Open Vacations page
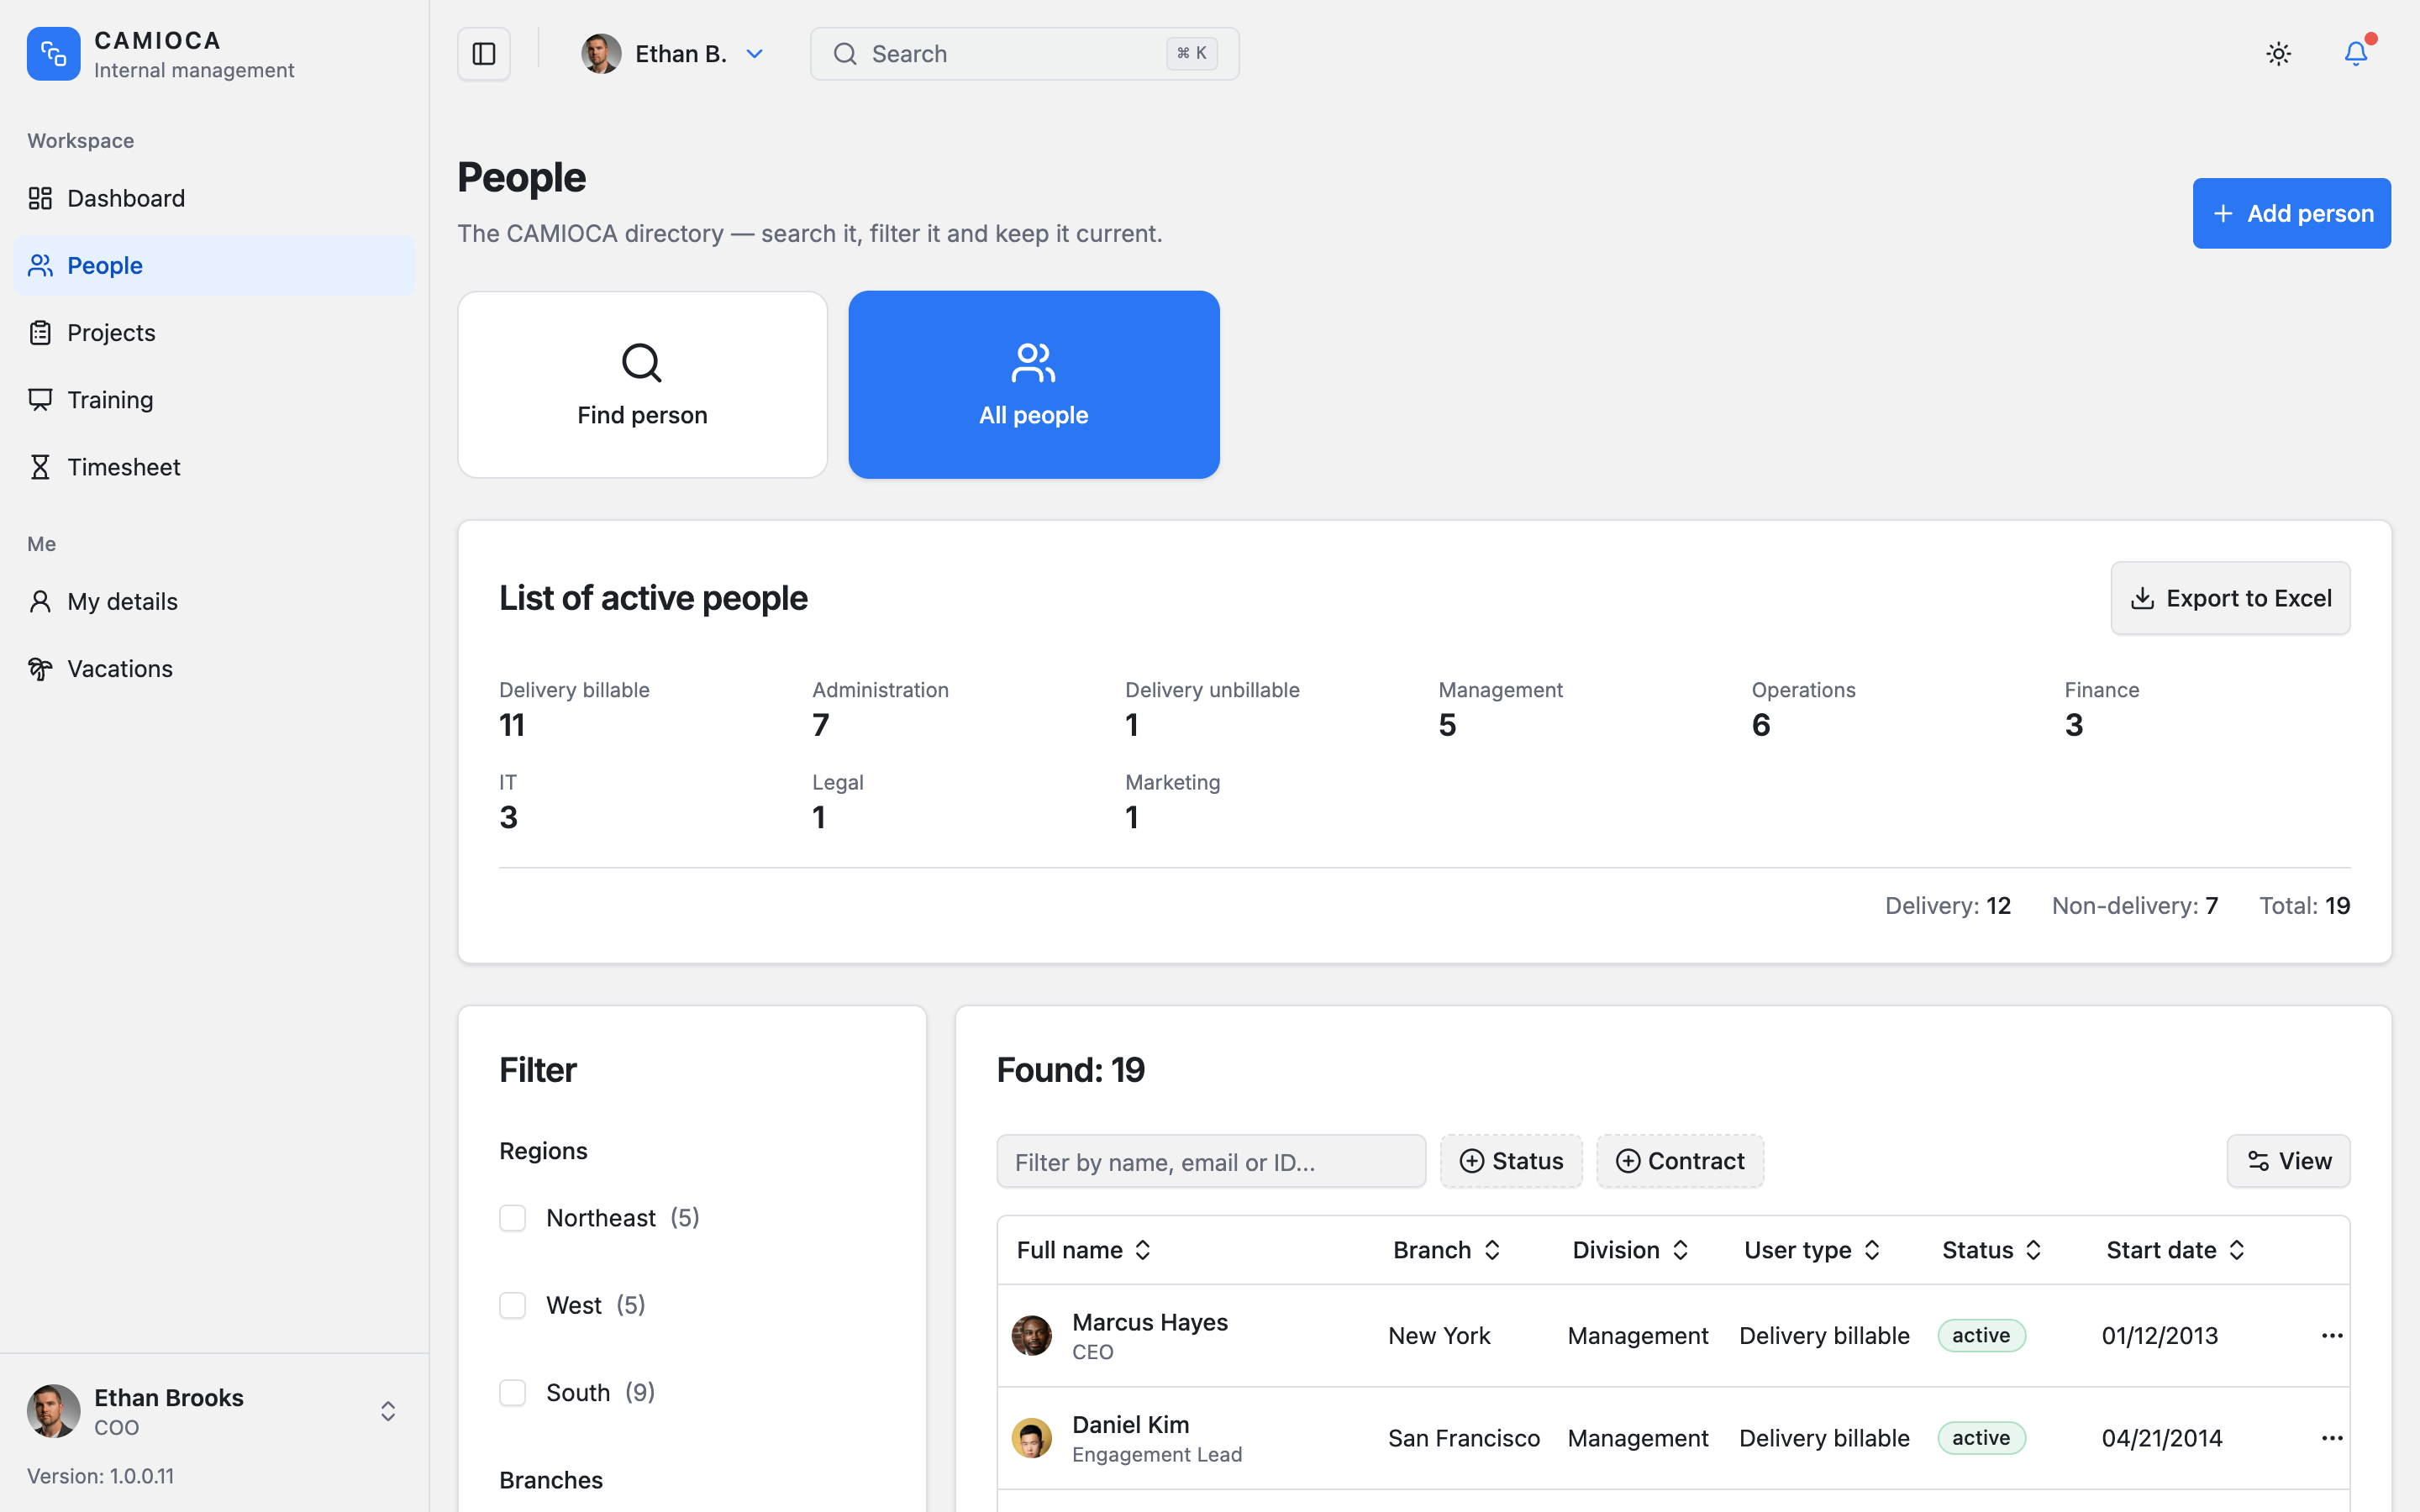2420x1512 pixels. click(x=214, y=668)
